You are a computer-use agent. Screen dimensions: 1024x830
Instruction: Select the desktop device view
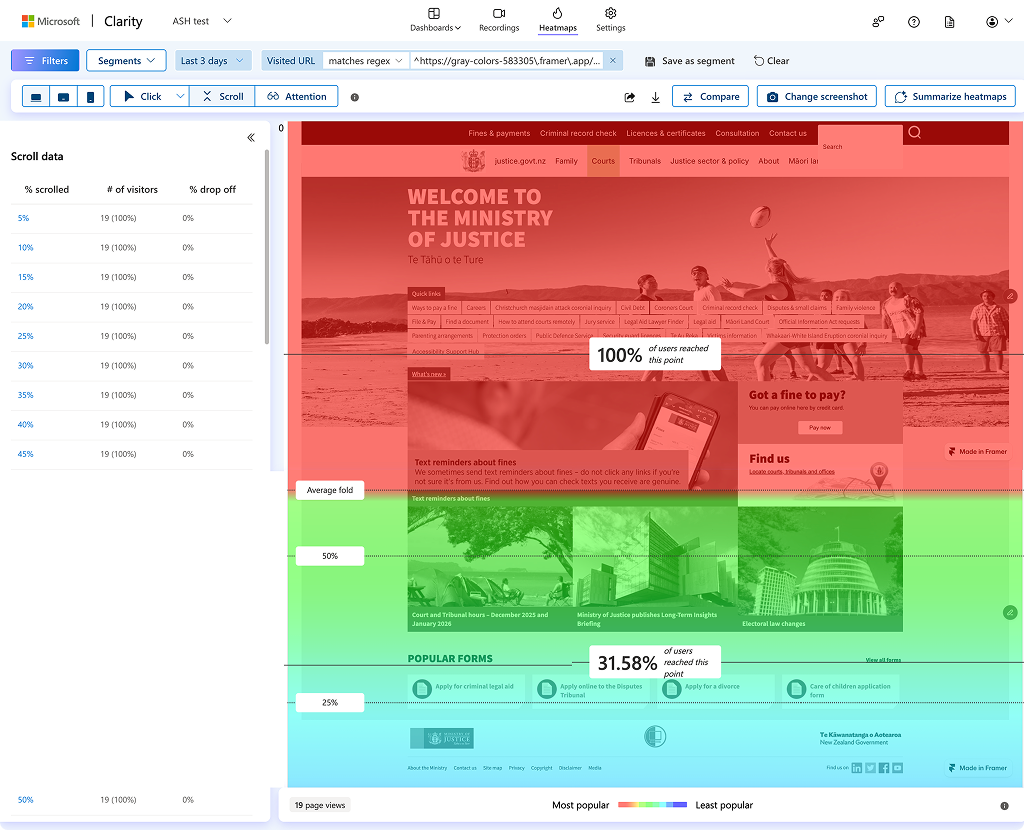tap(36, 97)
